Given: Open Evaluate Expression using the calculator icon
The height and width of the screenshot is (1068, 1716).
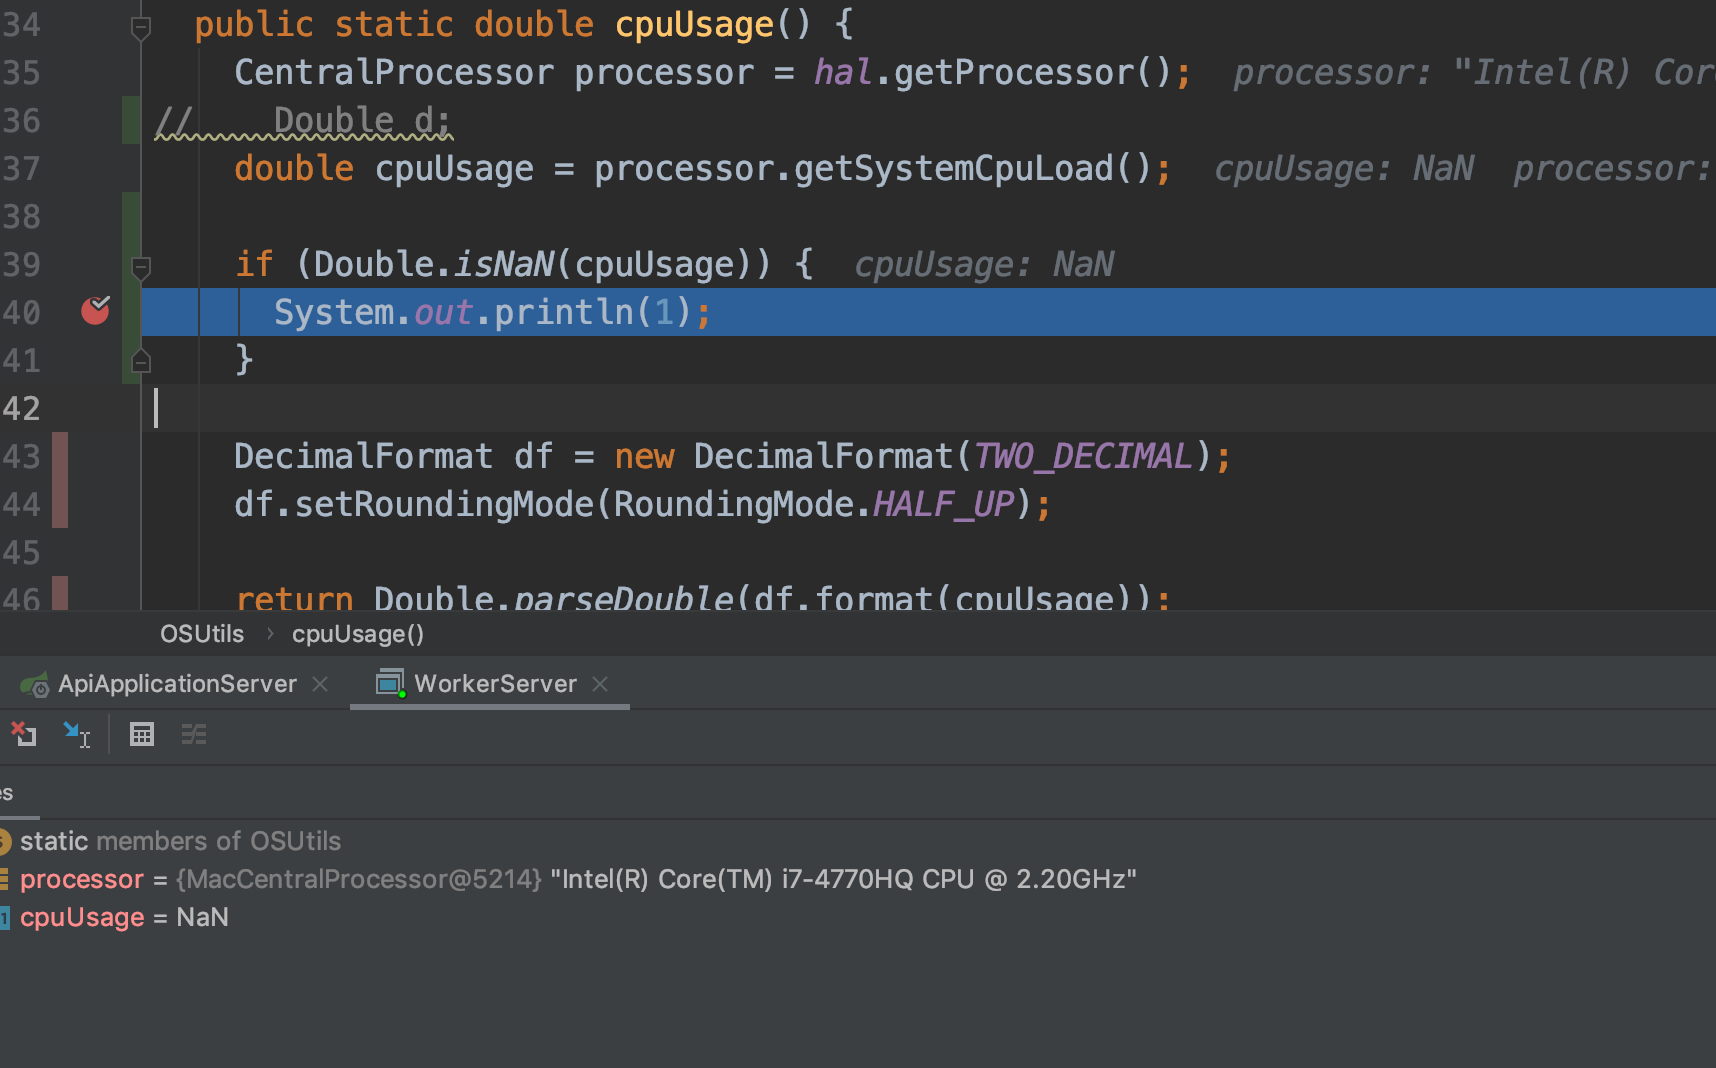Looking at the screenshot, I should pyautogui.click(x=142, y=734).
